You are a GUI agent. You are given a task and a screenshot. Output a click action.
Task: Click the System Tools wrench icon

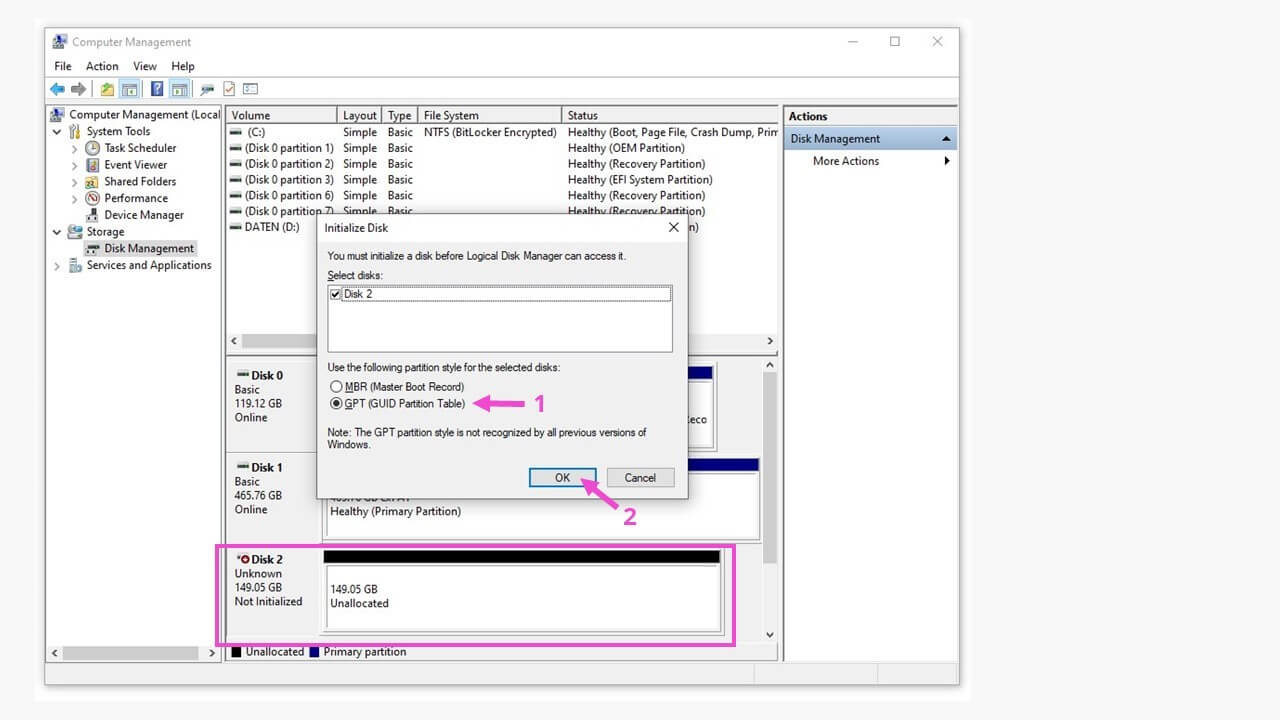click(x=75, y=131)
